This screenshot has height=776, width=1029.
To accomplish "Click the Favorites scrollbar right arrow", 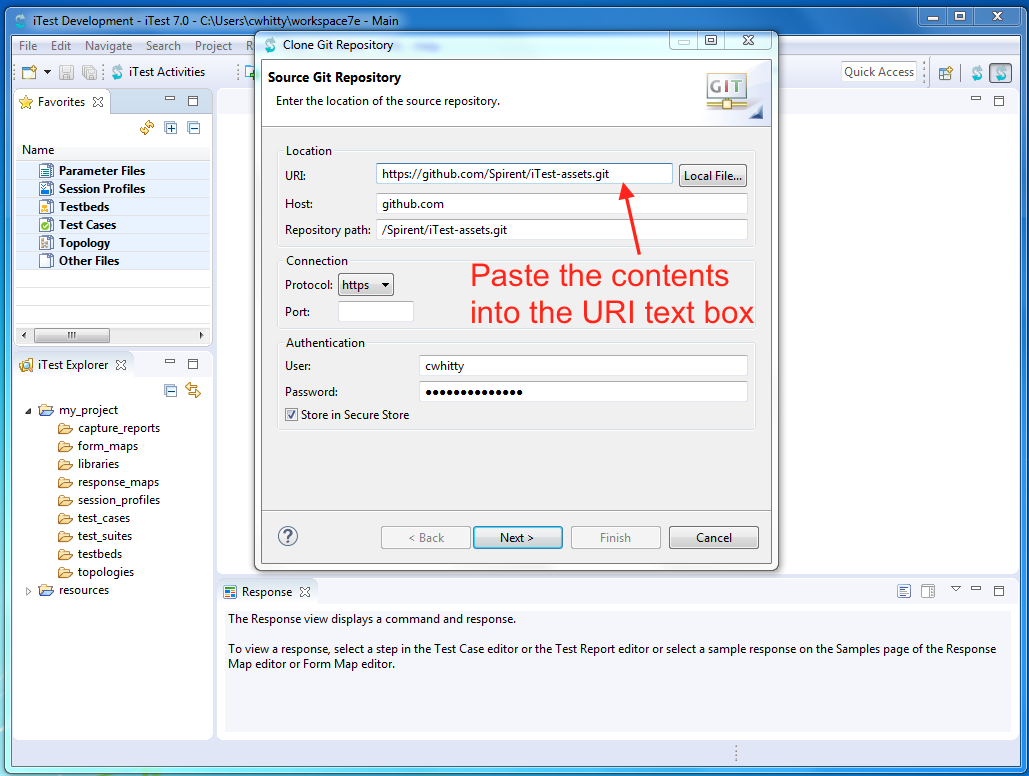I will point(201,335).
